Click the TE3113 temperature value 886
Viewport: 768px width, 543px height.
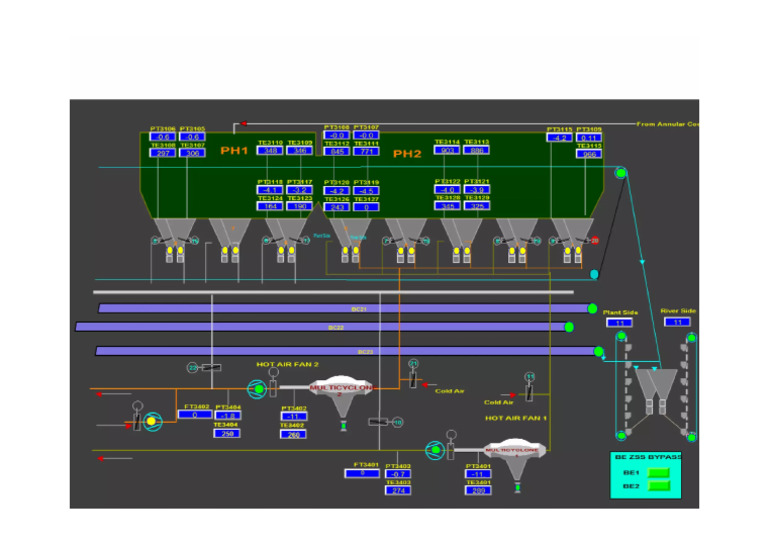tap(477, 150)
